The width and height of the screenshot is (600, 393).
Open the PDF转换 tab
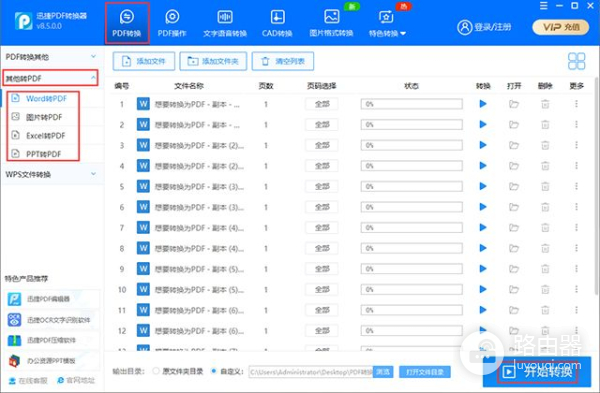pos(127,23)
